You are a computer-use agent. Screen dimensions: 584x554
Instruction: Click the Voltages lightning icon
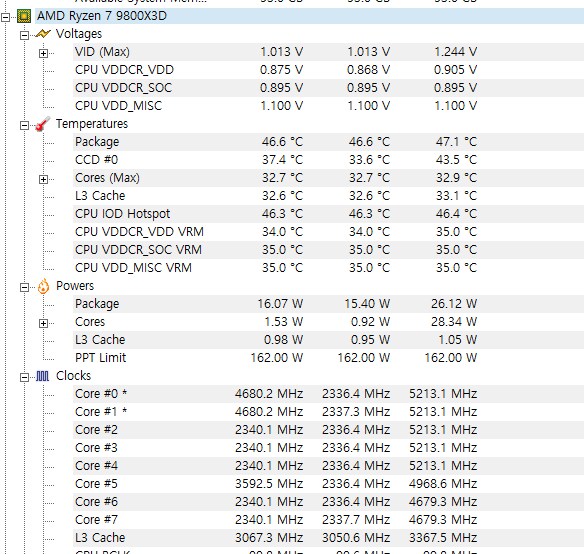[43, 34]
